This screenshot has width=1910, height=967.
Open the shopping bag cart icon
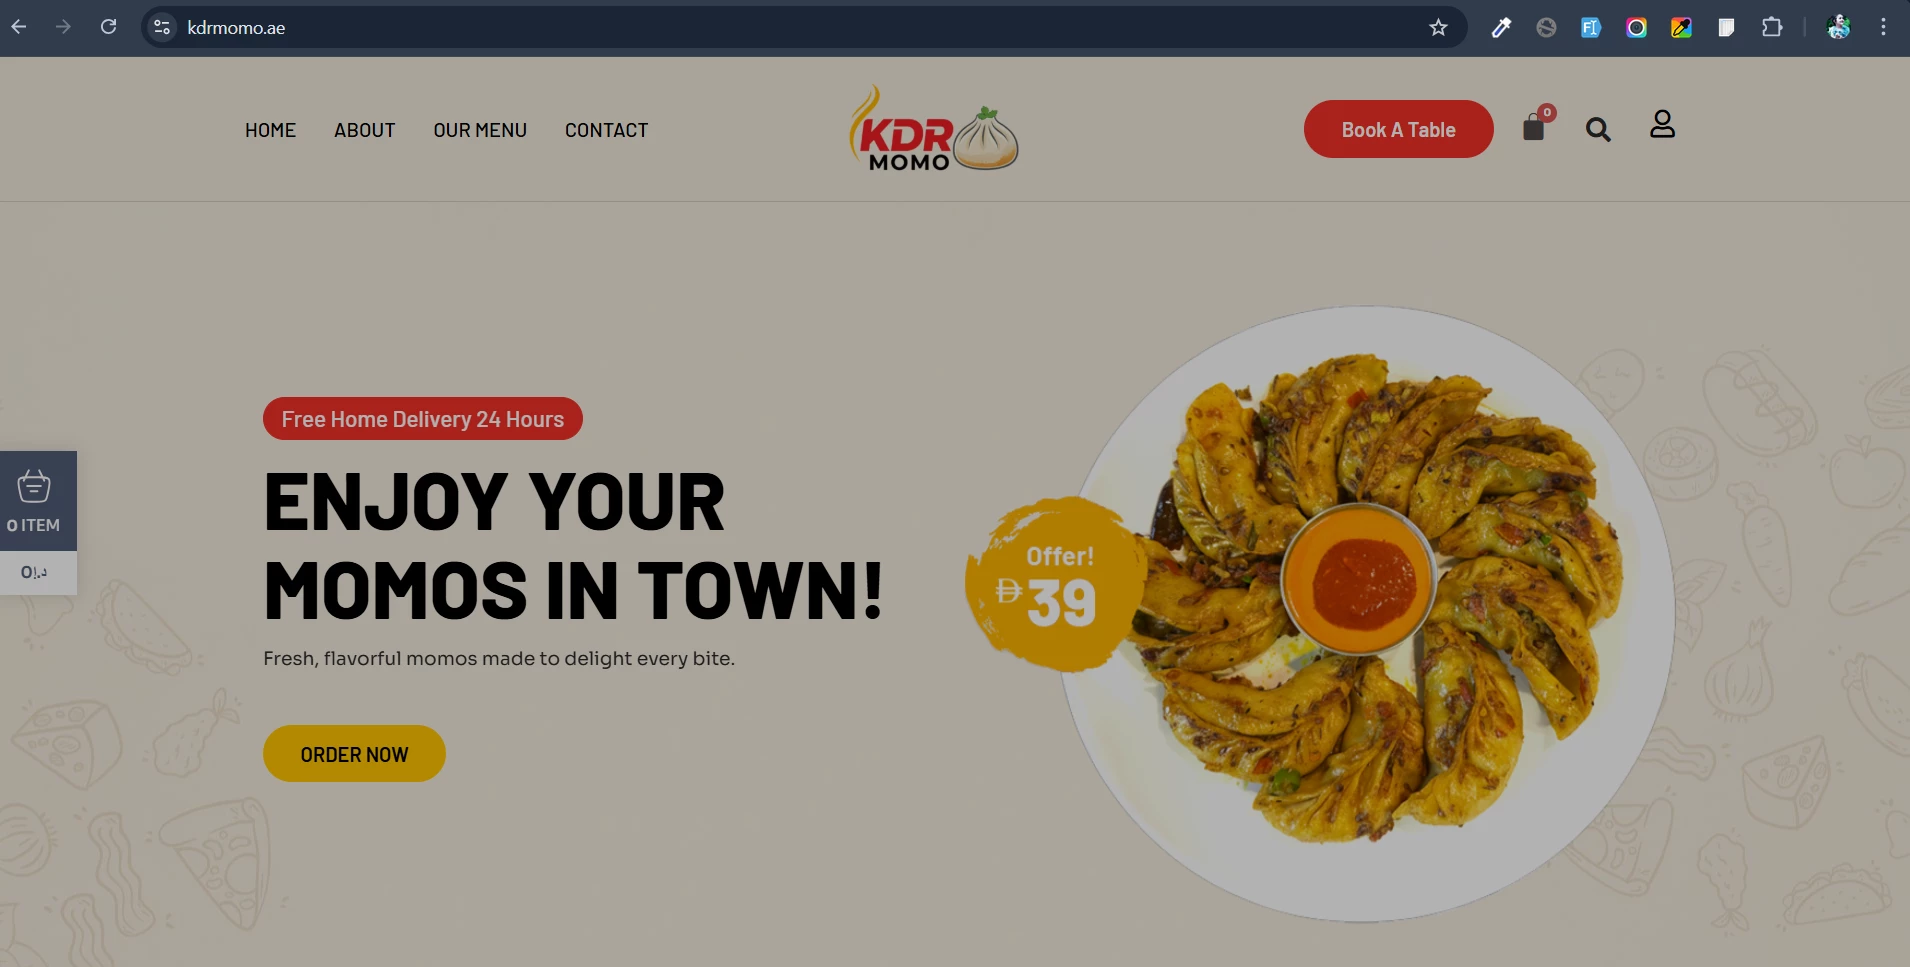[1535, 127]
